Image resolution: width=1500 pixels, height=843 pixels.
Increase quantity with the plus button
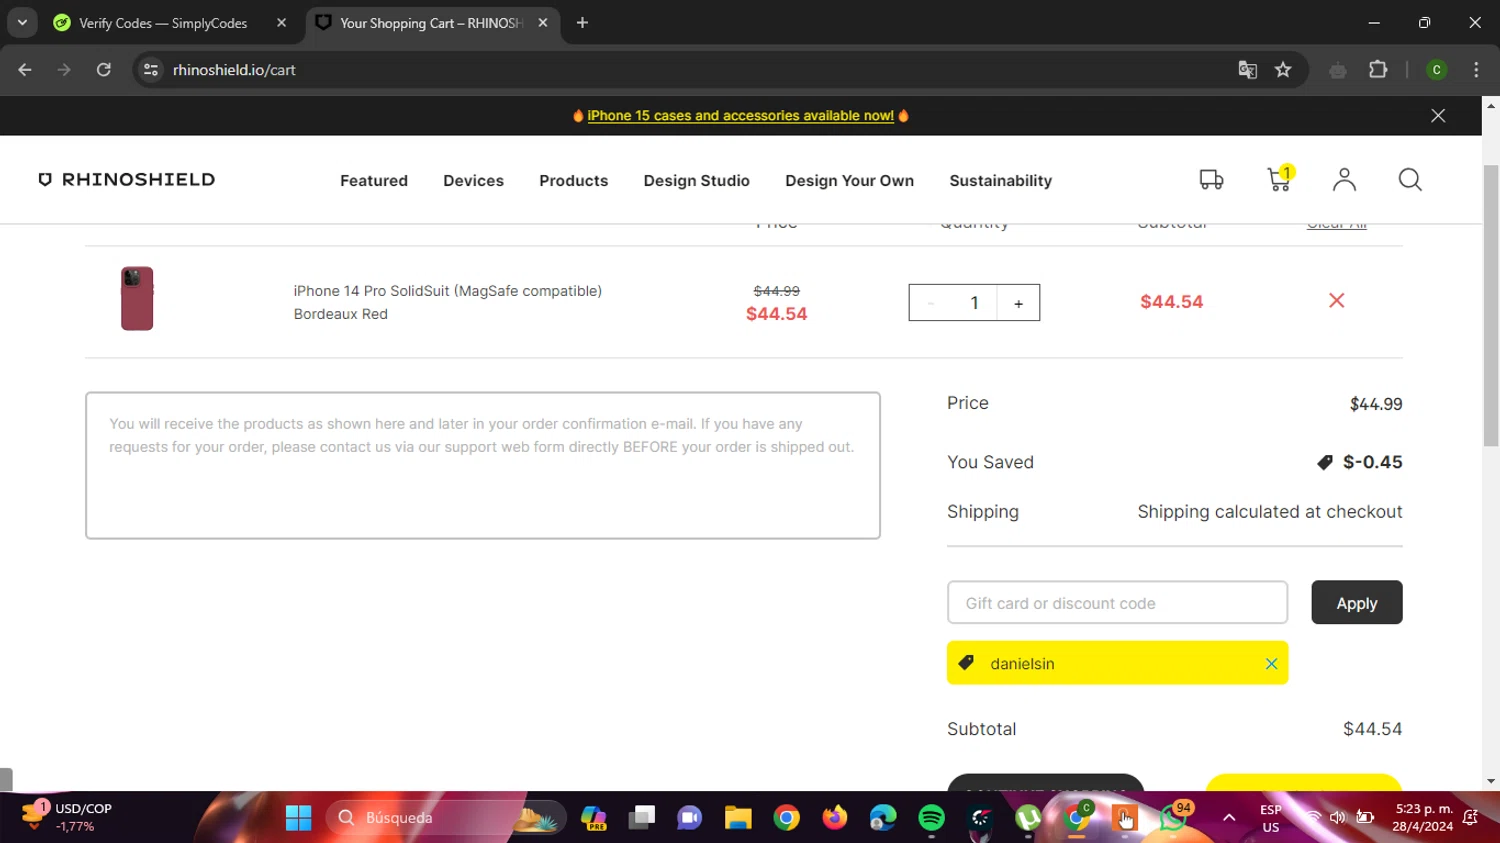(1018, 303)
